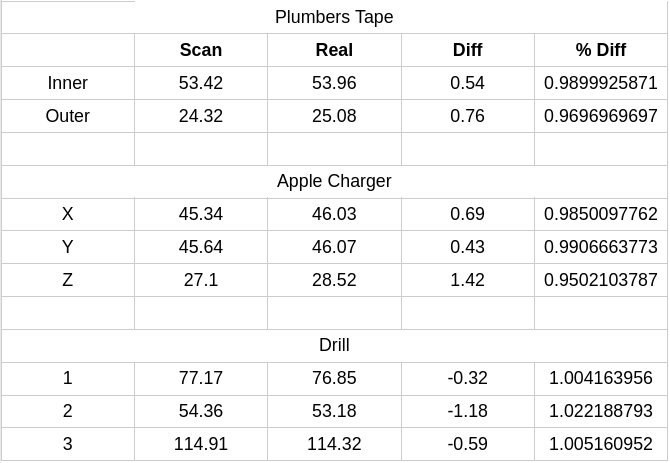
Task: Select the Y real value 46.07
Action: pyautogui.click(x=334, y=247)
